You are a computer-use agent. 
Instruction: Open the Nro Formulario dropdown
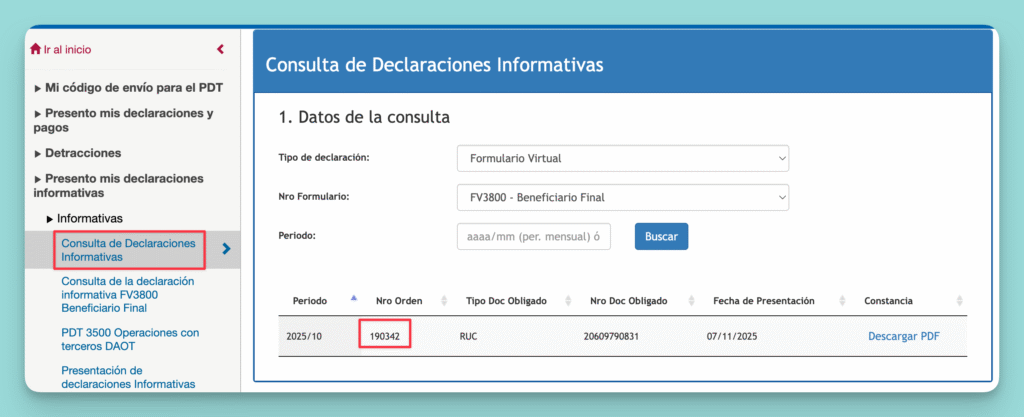(622, 197)
